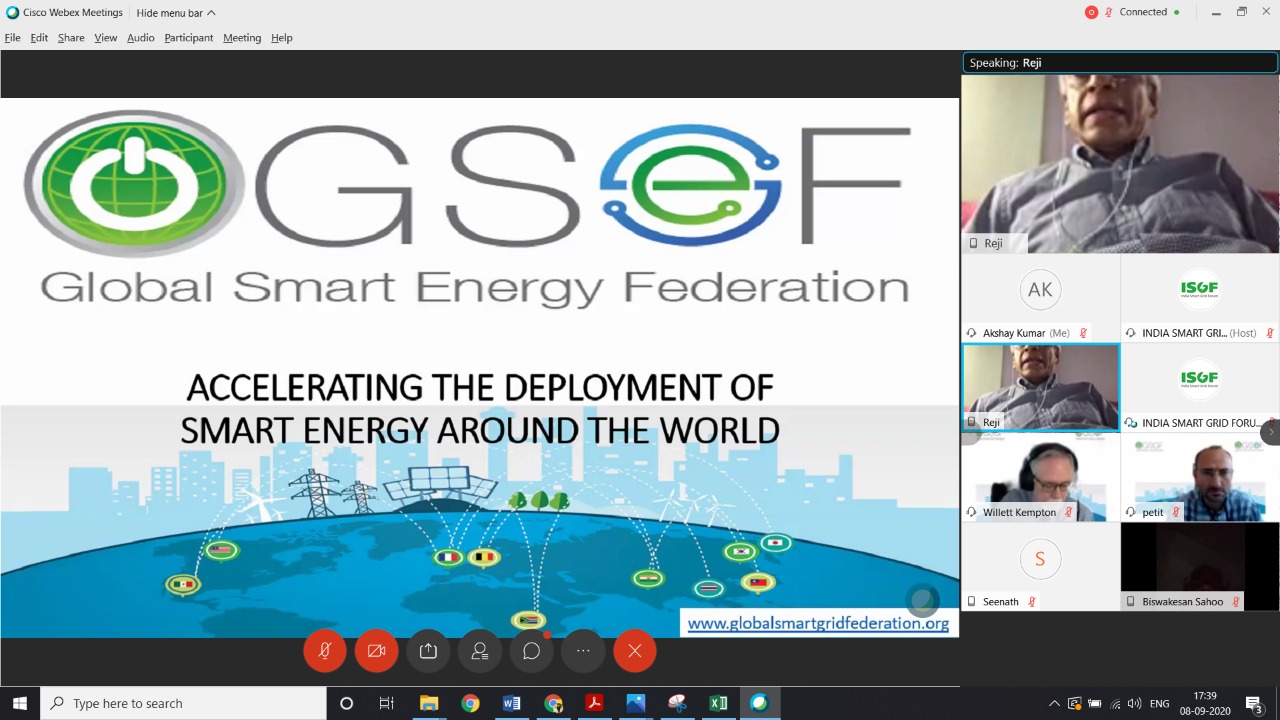The width and height of the screenshot is (1280, 720).
Task: Open Windows Start menu
Action: (20, 703)
